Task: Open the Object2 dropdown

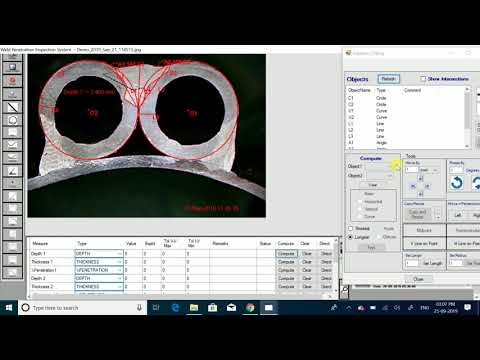Action: (x=390, y=175)
